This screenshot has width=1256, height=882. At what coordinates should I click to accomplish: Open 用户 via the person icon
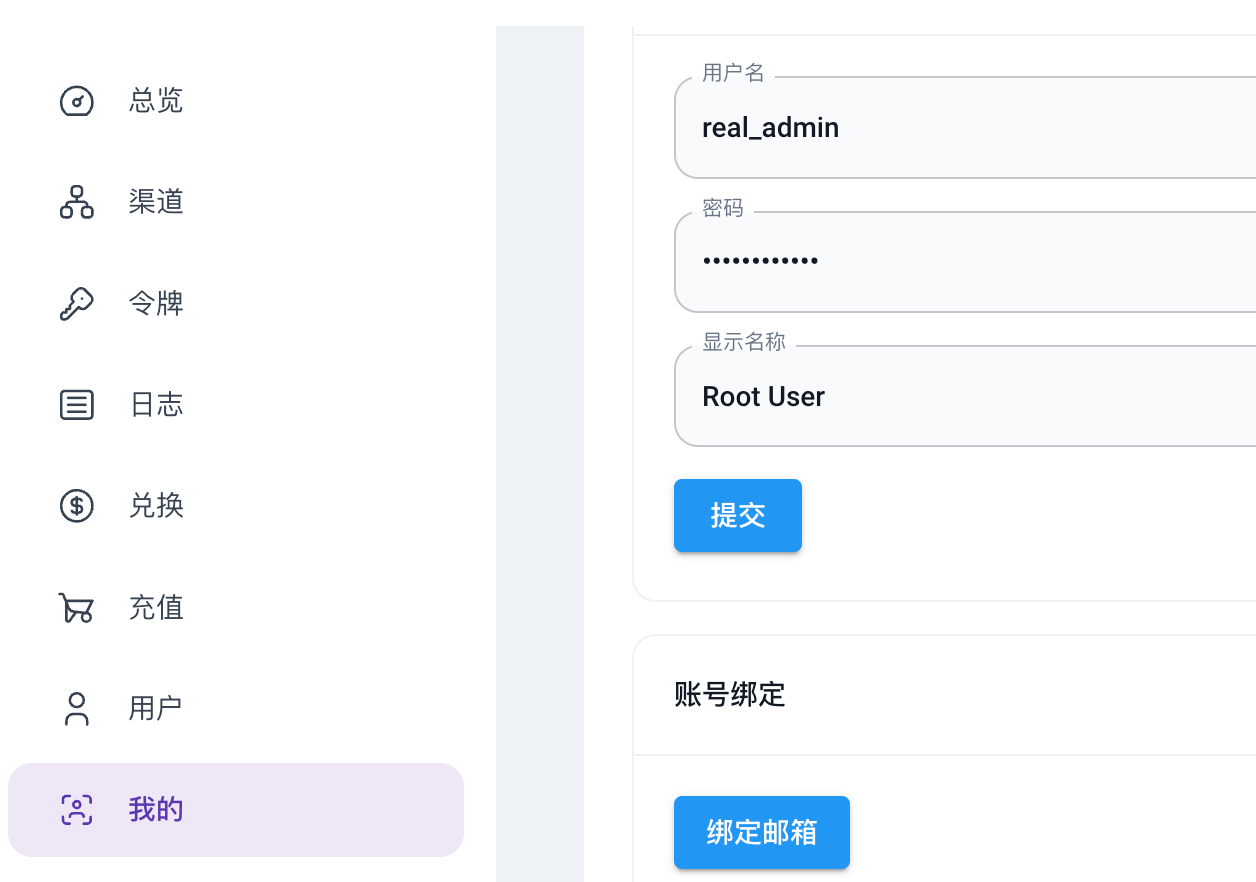[77, 708]
